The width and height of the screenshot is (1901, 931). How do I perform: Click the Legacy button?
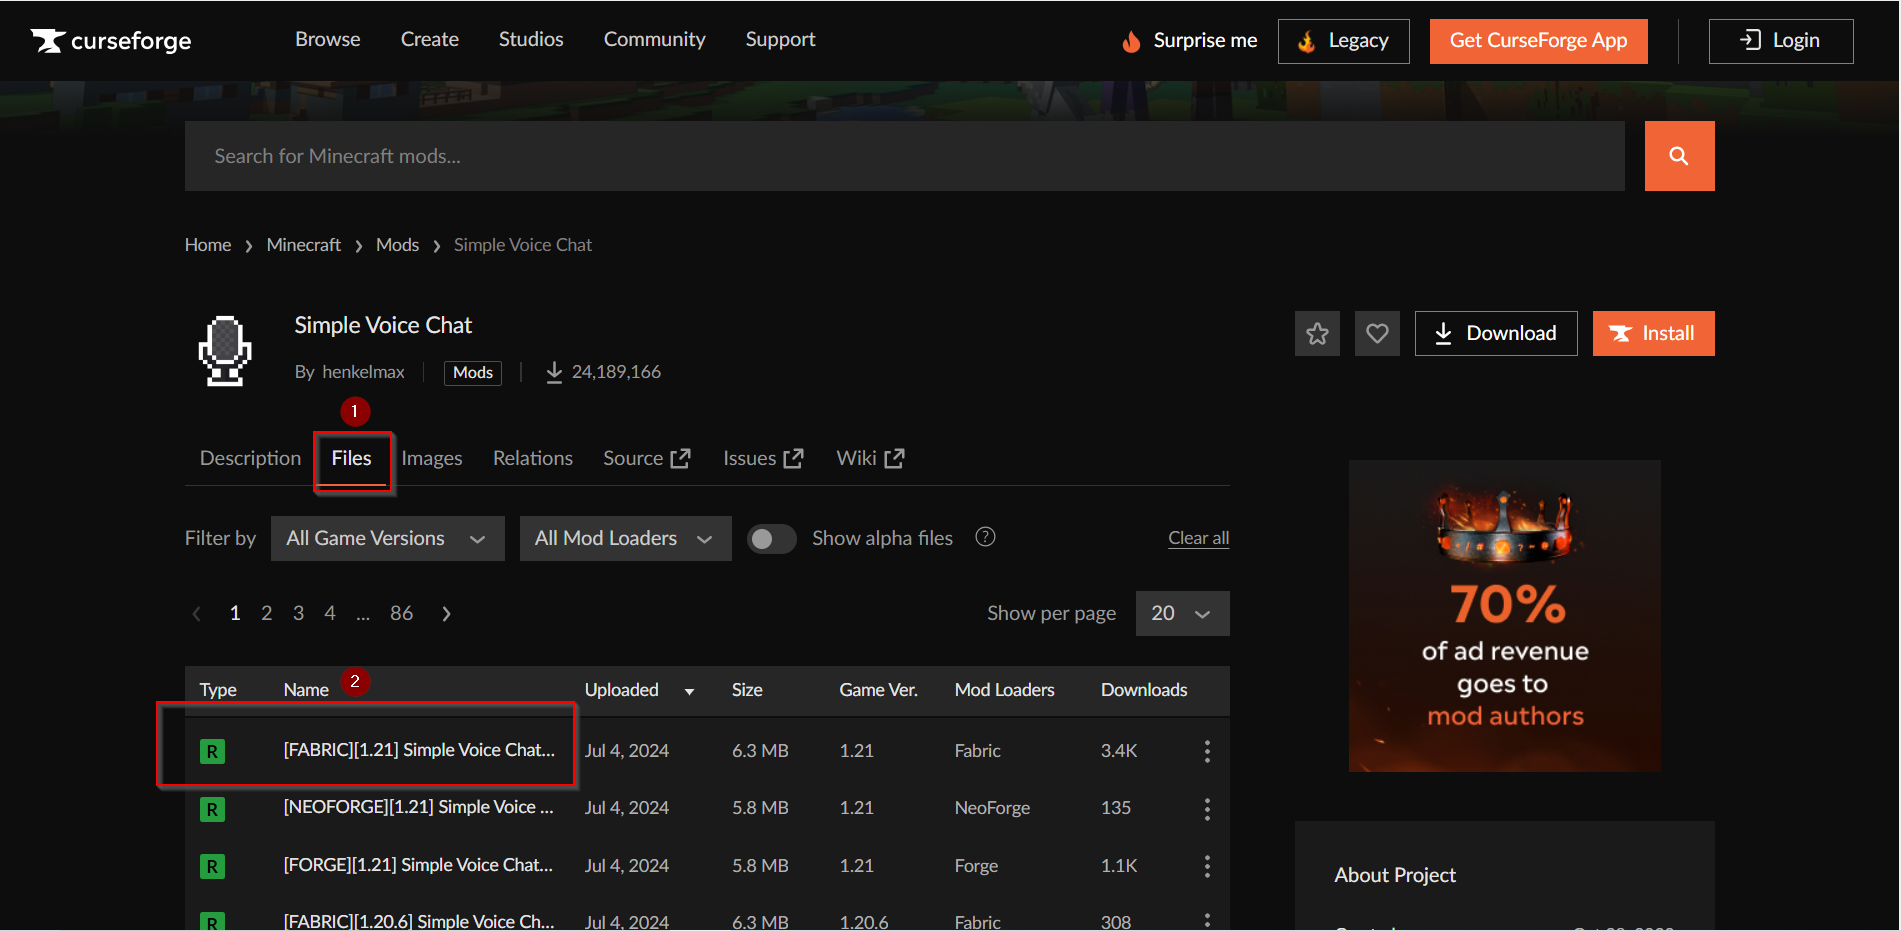(x=1344, y=41)
